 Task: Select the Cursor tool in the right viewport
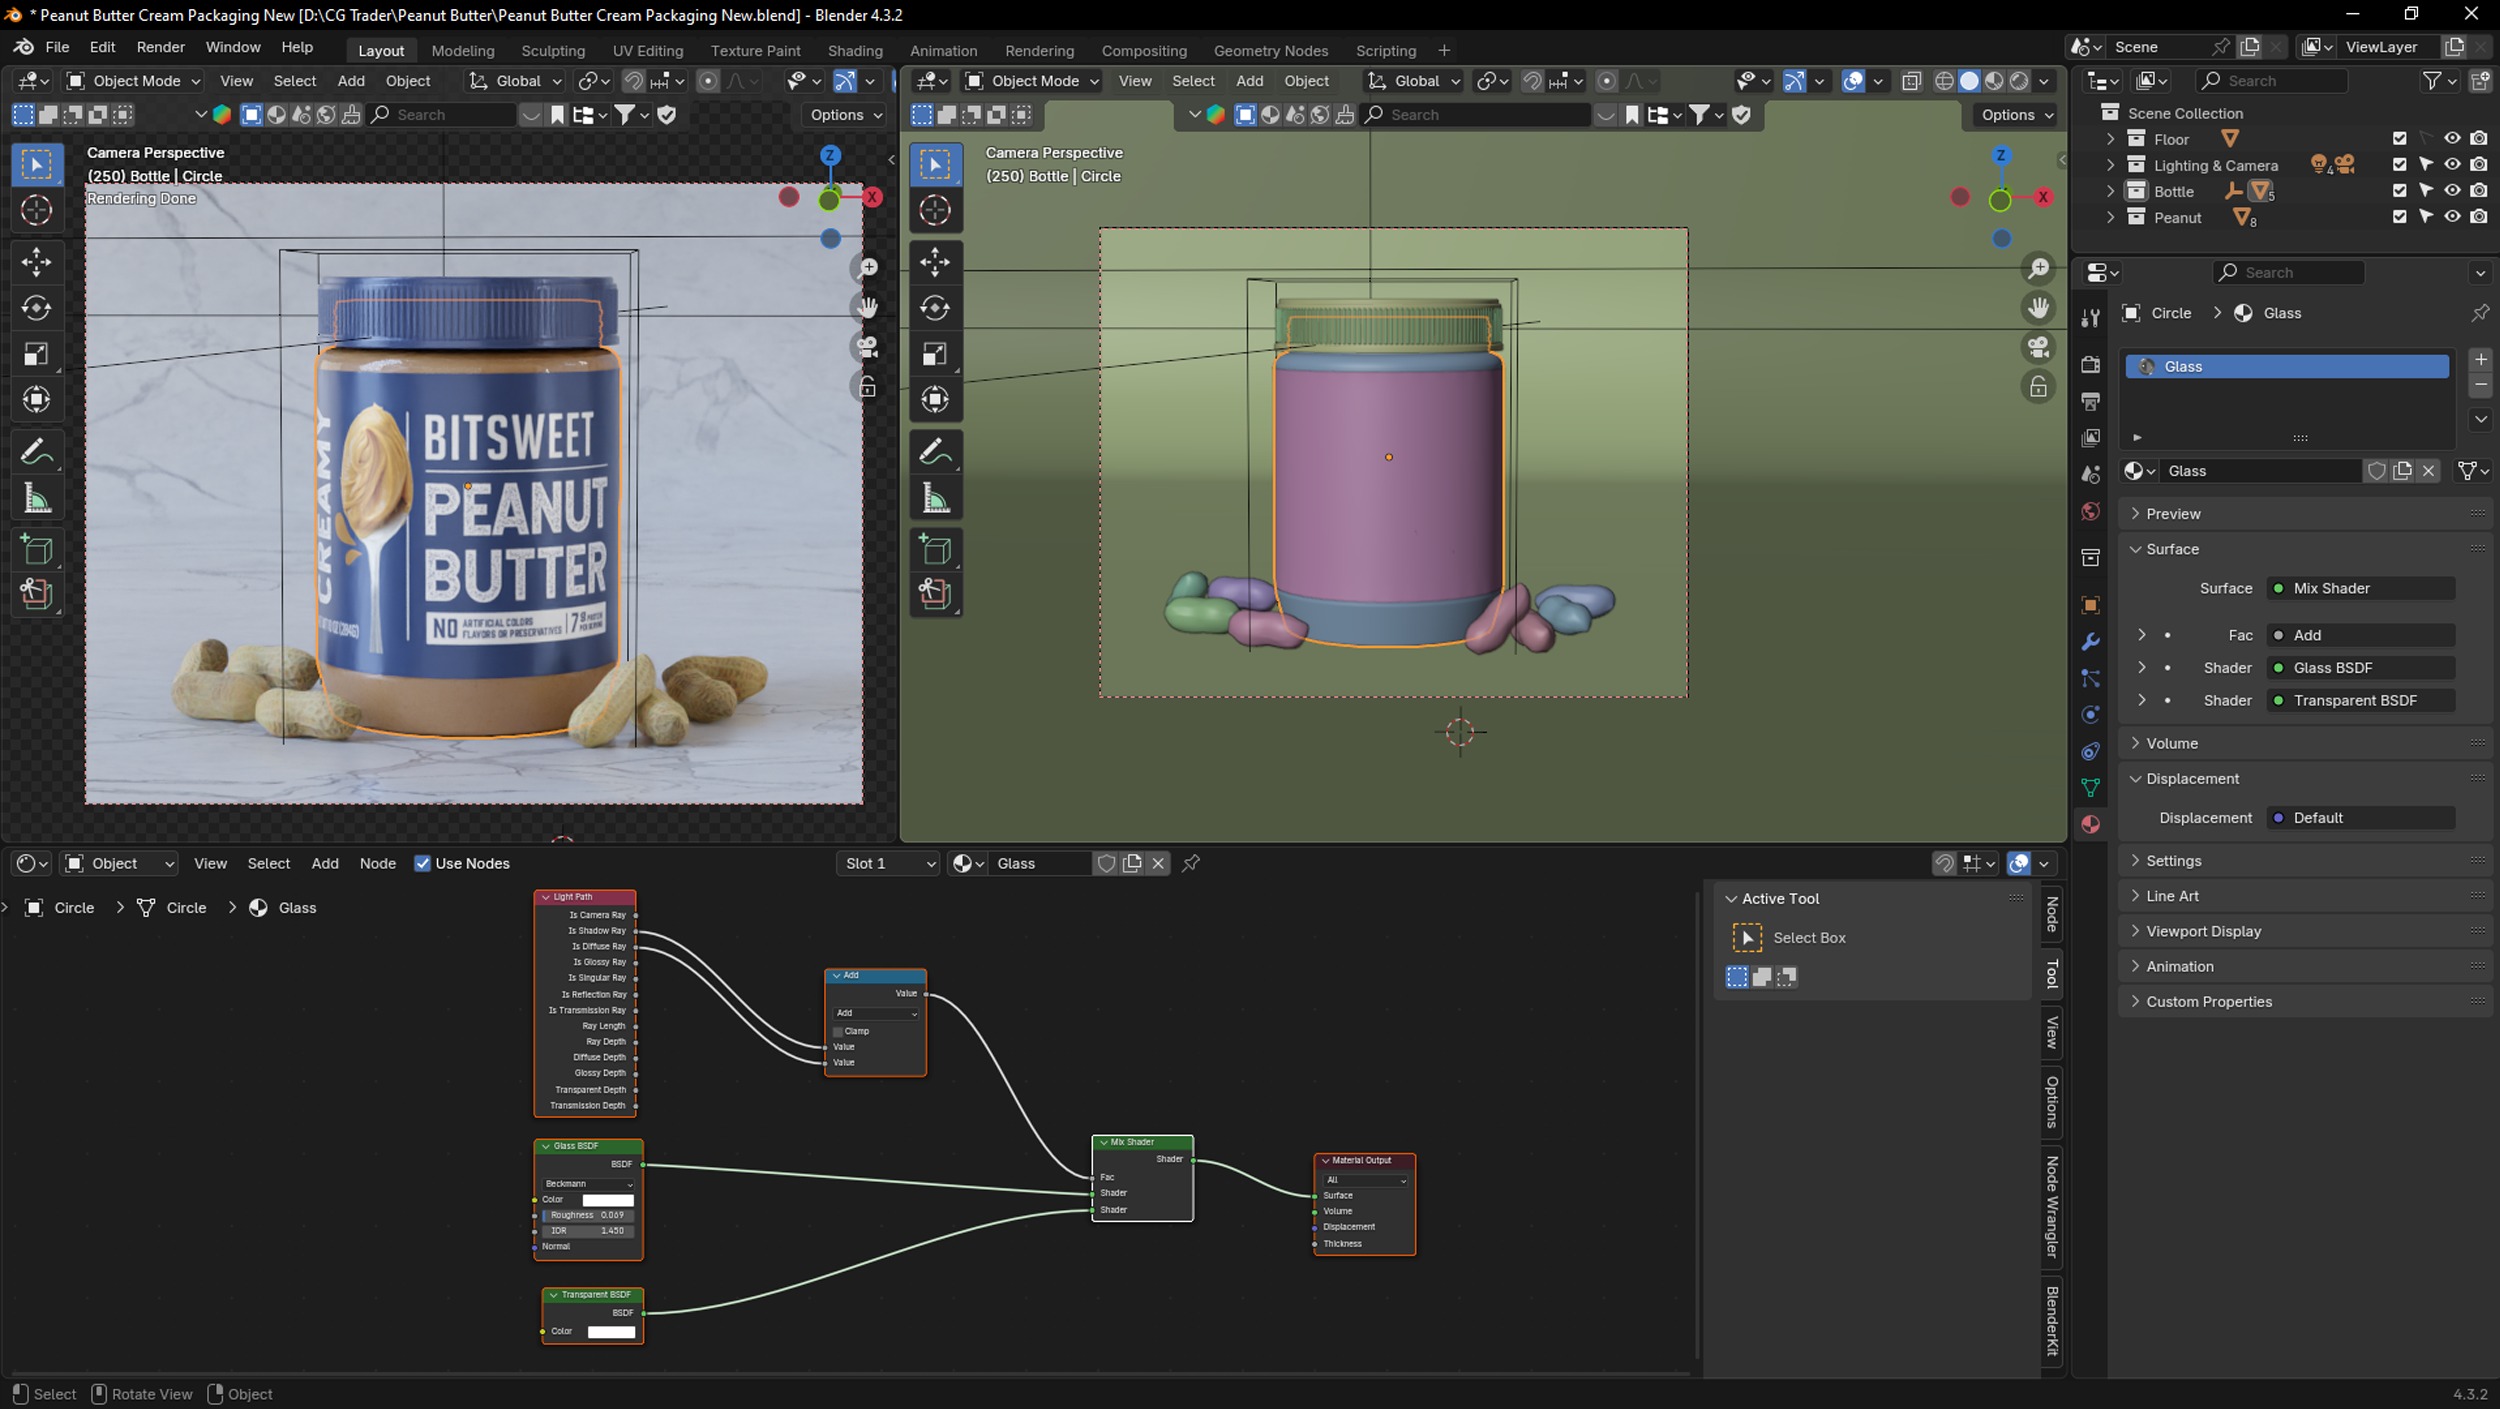[x=935, y=210]
